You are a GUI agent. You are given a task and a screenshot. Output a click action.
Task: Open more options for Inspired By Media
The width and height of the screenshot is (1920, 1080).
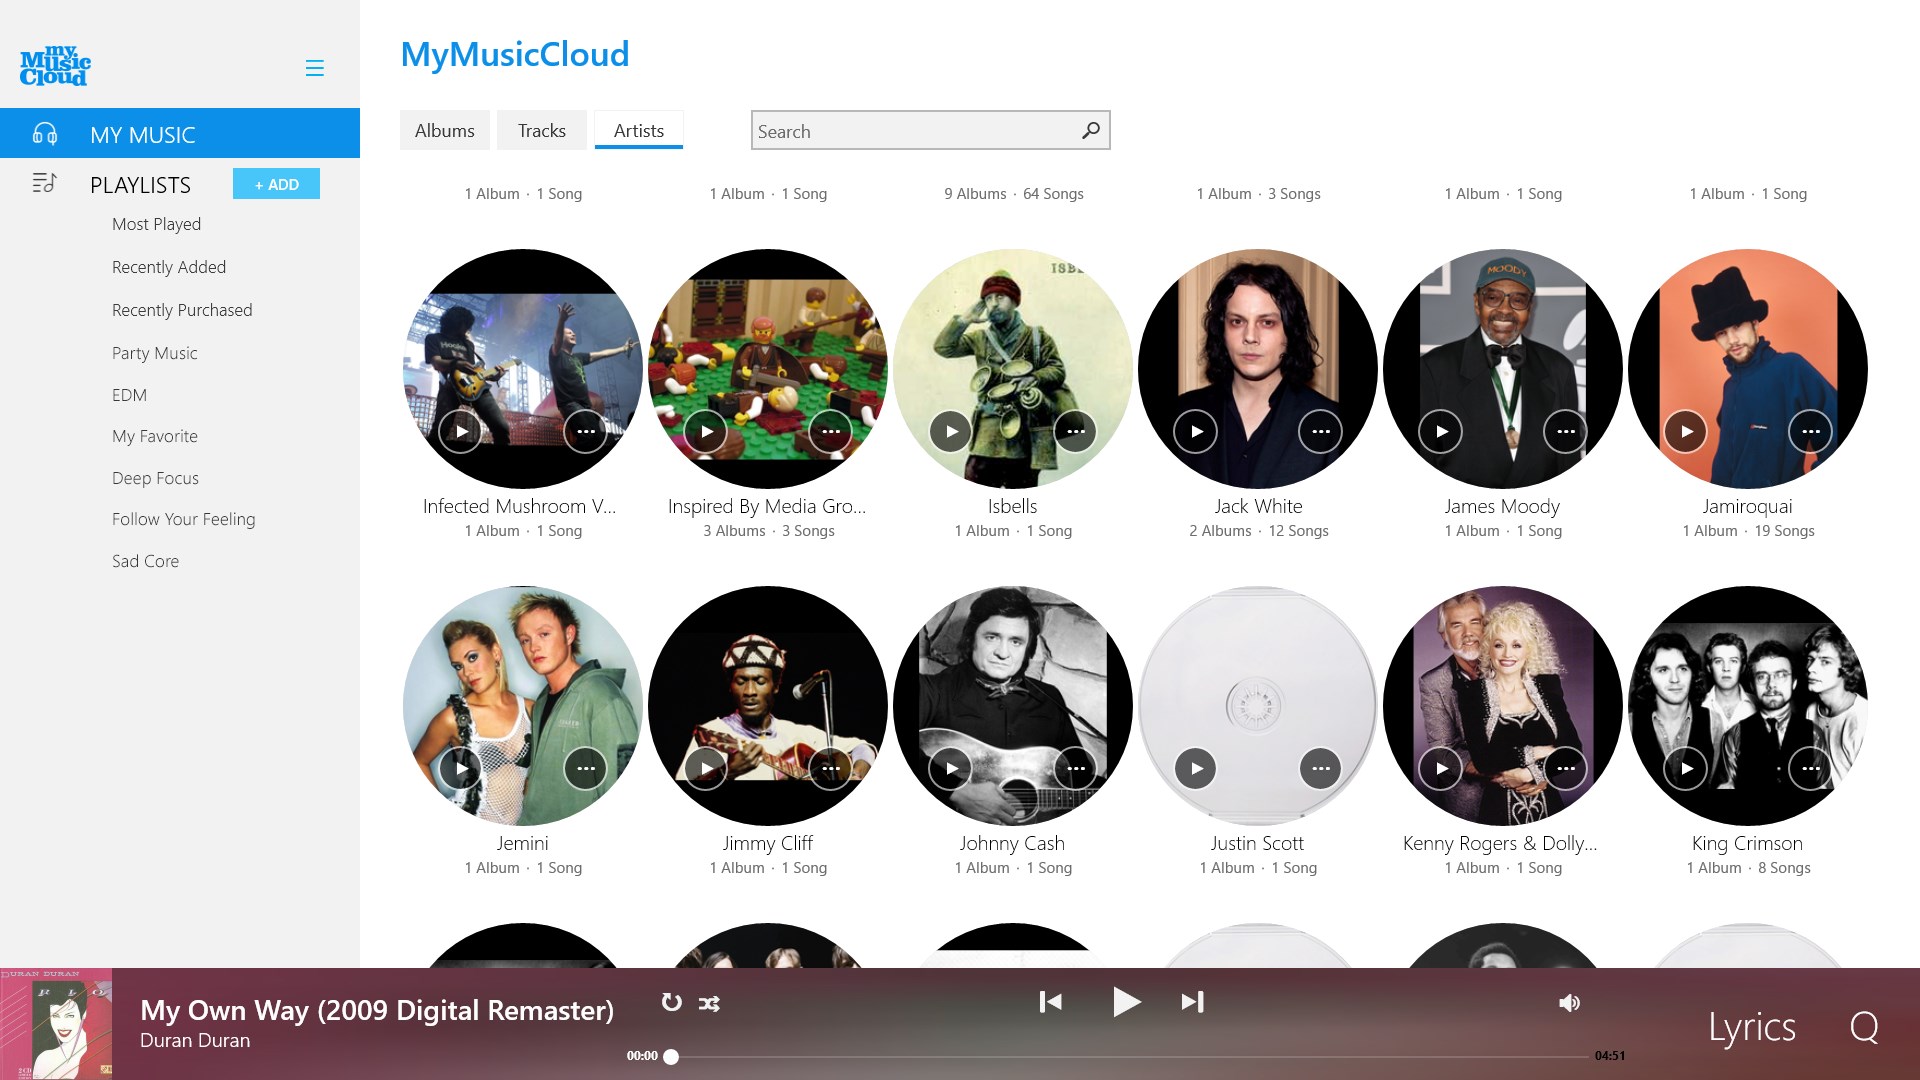click(831, 431)
